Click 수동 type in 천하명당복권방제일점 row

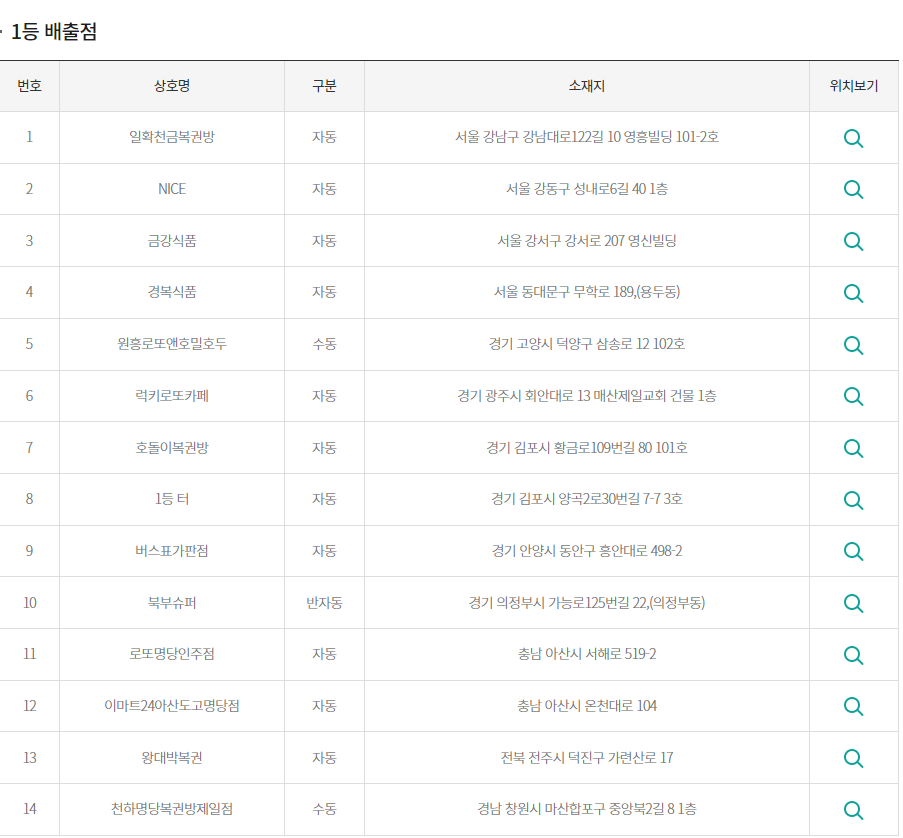[x=324, y=809]
